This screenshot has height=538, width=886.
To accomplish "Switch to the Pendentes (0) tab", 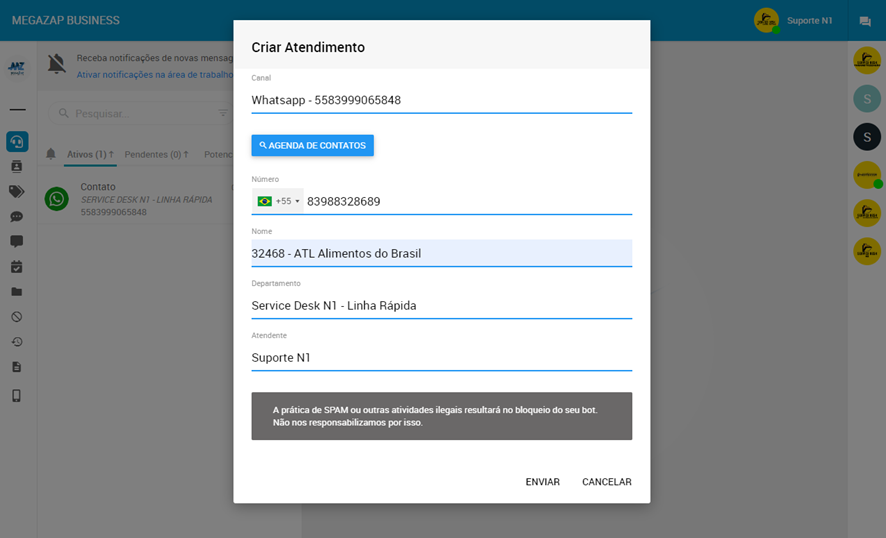I will [x=157, y=155].
